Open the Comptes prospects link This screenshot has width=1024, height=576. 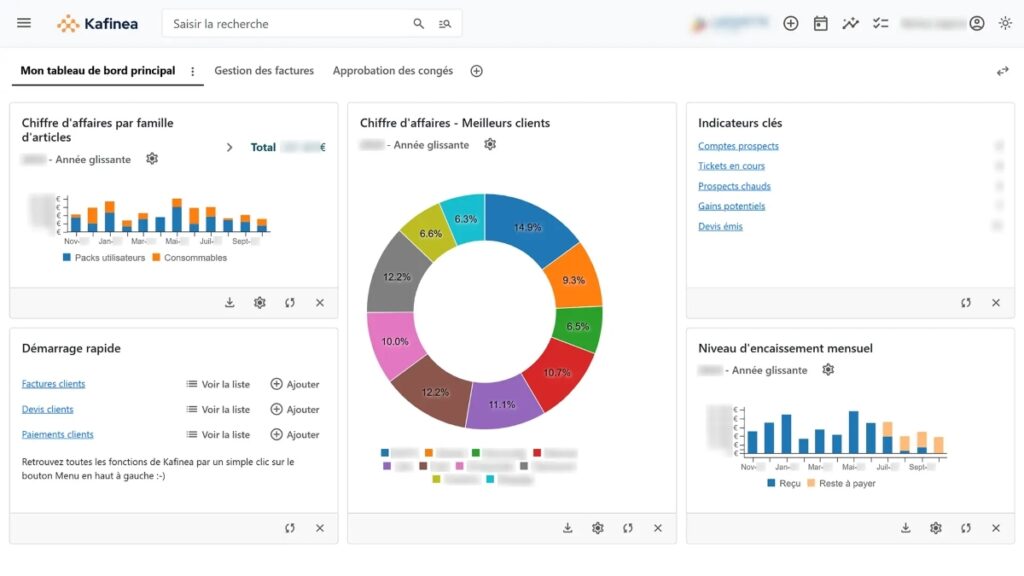click(x=737, y=145)
